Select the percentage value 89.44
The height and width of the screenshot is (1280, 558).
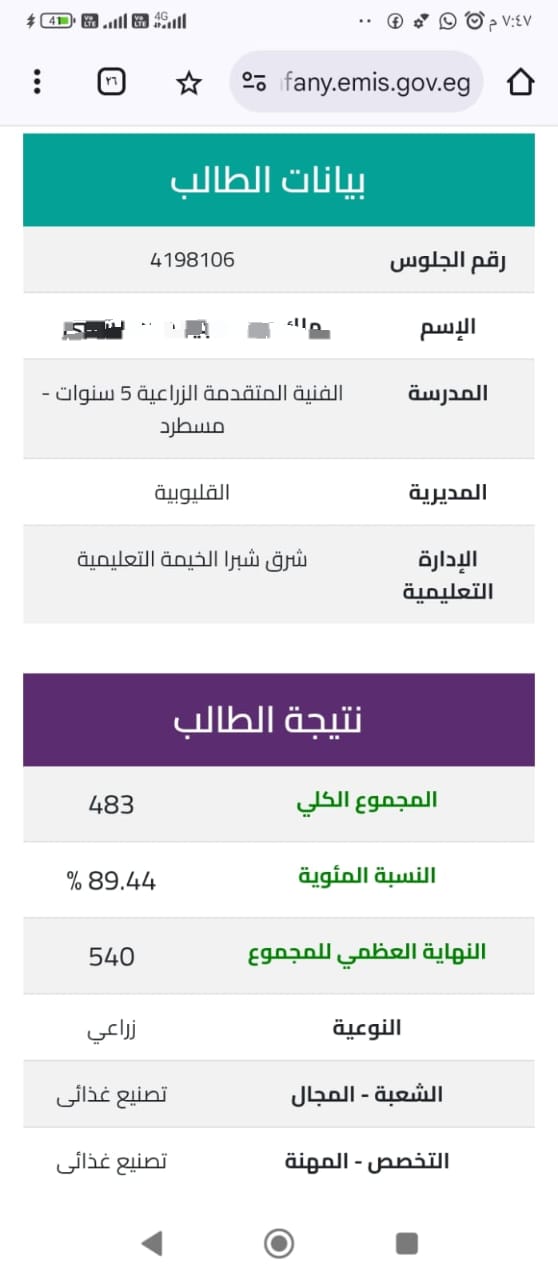[x=111, y=881]
